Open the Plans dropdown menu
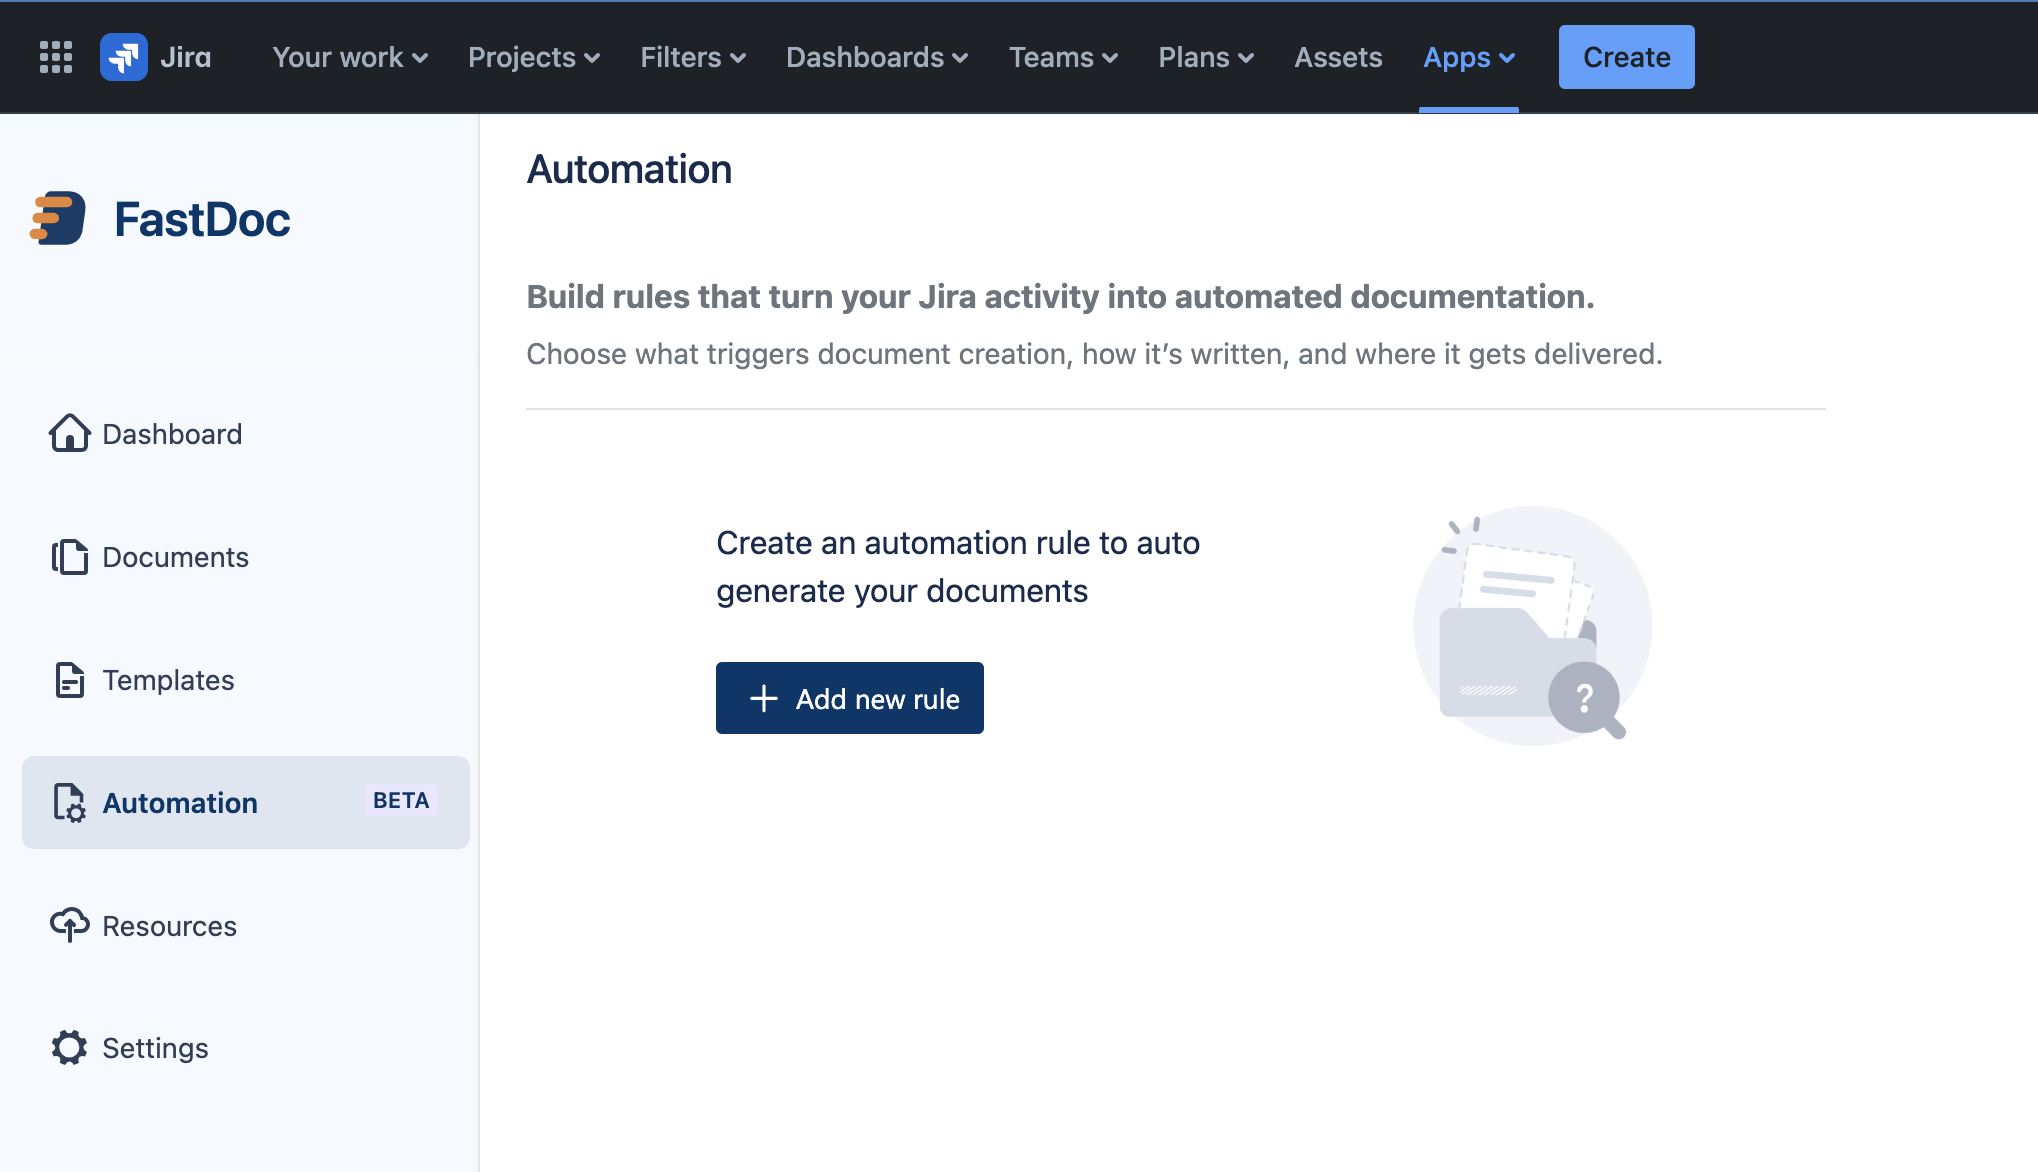 pyautogui.click(x=1206, y=57)
